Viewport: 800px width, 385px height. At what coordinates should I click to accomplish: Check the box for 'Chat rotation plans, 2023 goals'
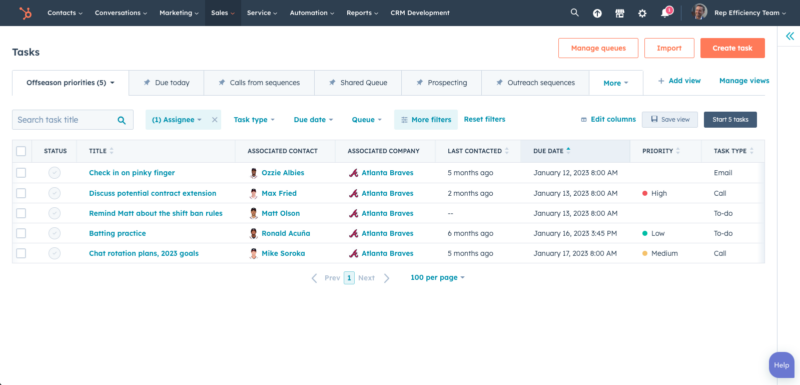tap(21, 253)
